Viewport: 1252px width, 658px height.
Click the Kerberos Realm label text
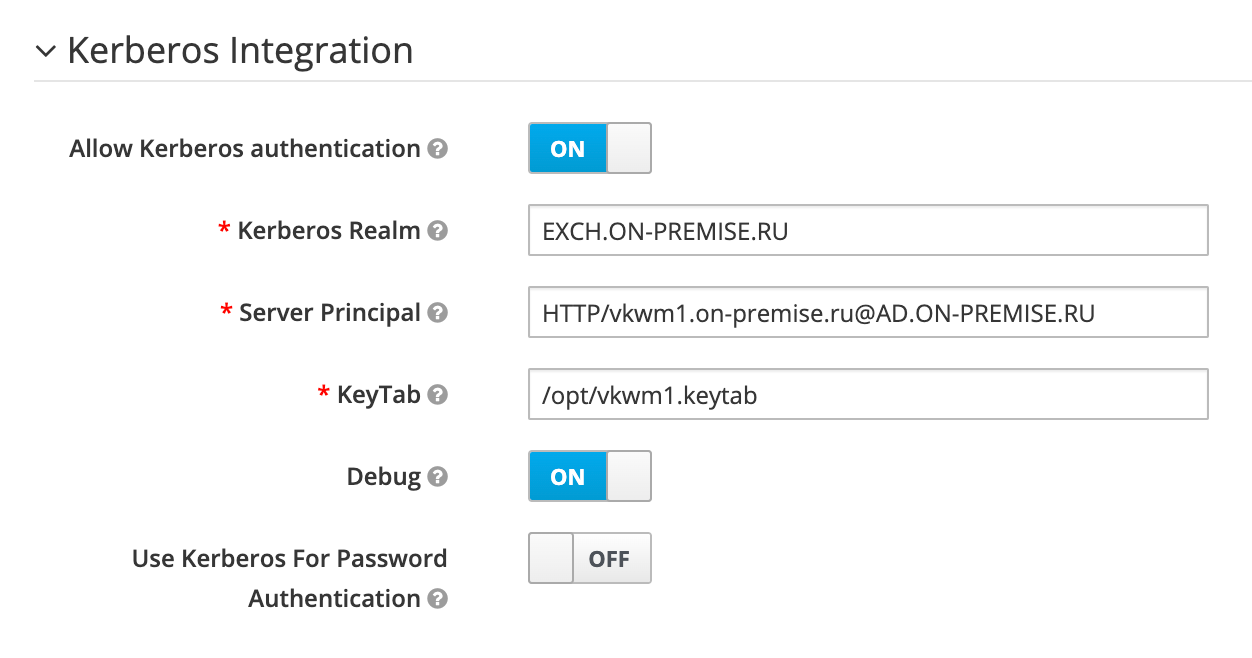(x=328, y=231)
